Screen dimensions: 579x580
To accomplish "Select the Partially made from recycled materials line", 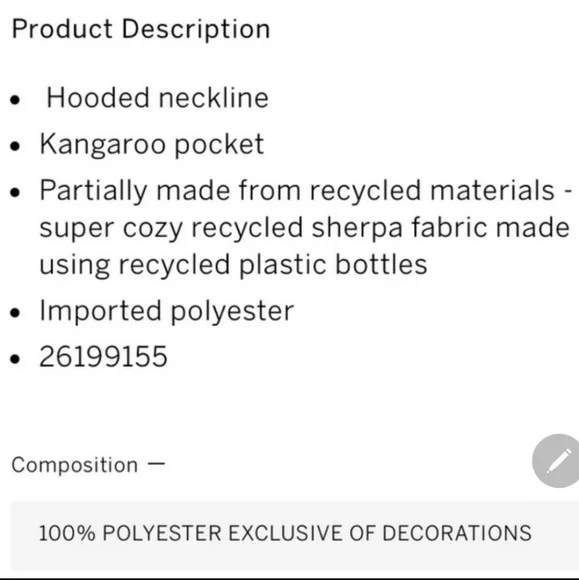I will [x=306, y=190].
